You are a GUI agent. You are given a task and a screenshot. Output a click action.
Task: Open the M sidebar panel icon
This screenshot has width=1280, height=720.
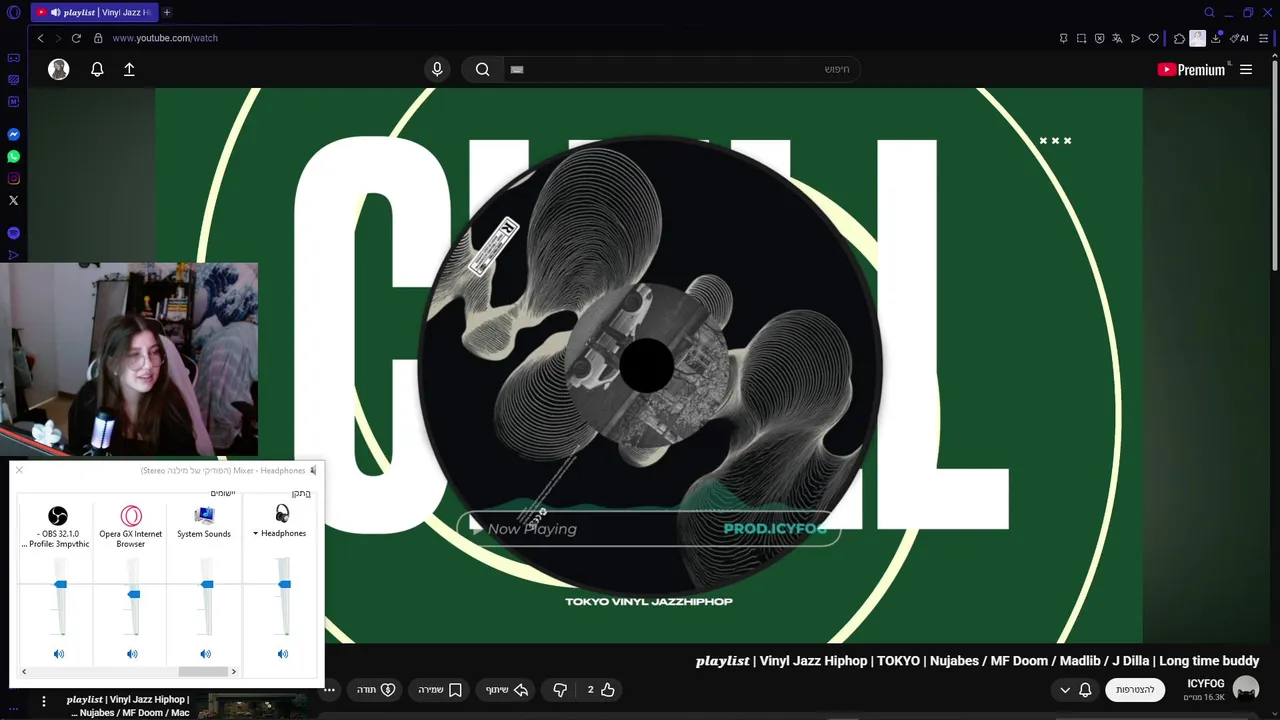13,101
